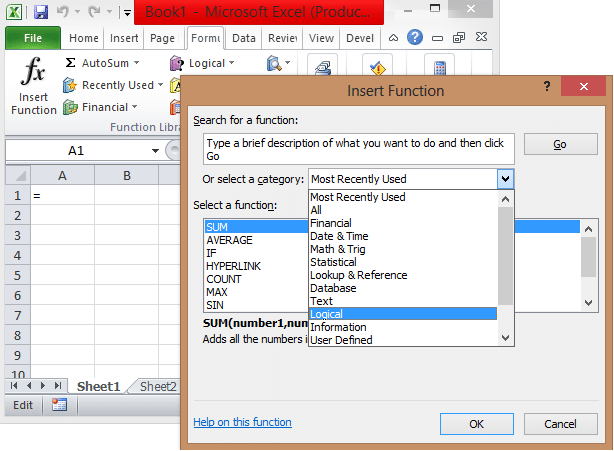Screen dimensions: 614x451
Task: Click the Insert Function fx icon
Action: [x=33, y=71]
